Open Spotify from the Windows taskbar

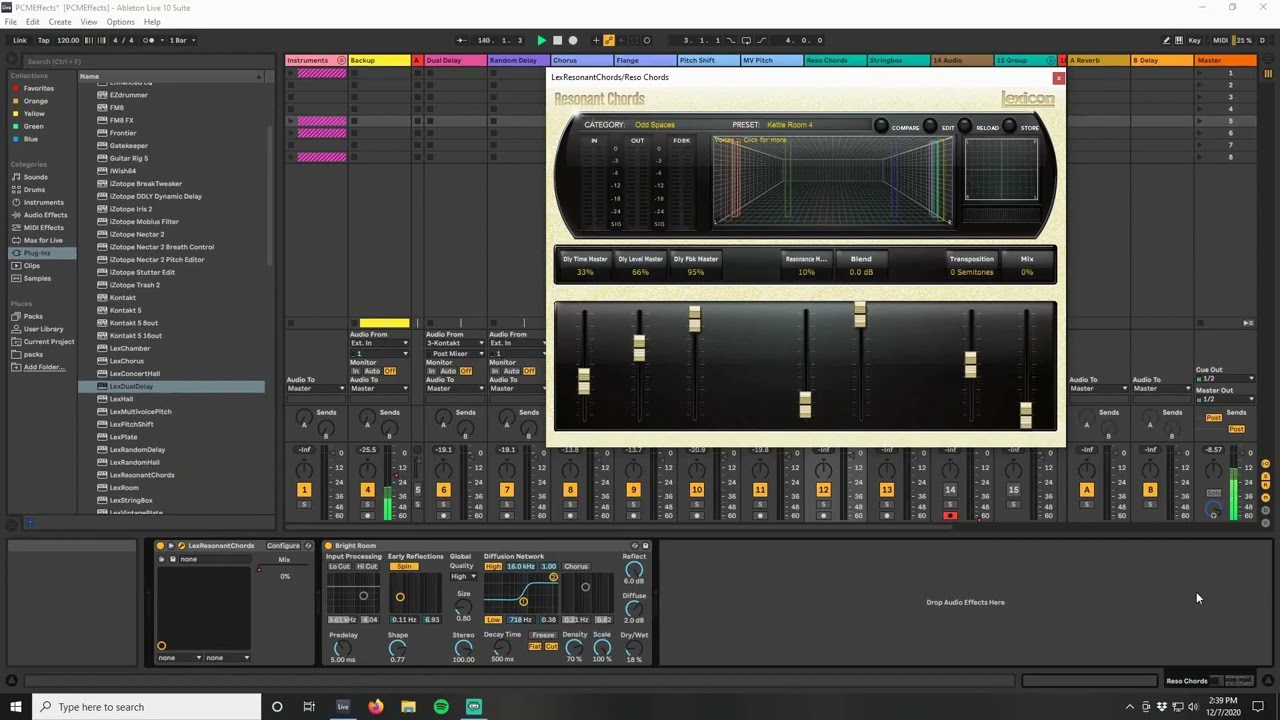click(441, 707)
